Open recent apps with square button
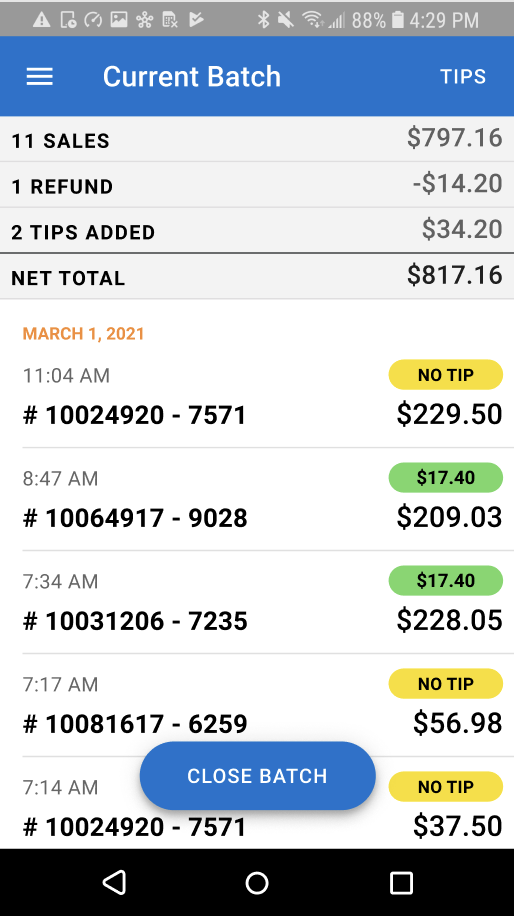 pos(401,882)
